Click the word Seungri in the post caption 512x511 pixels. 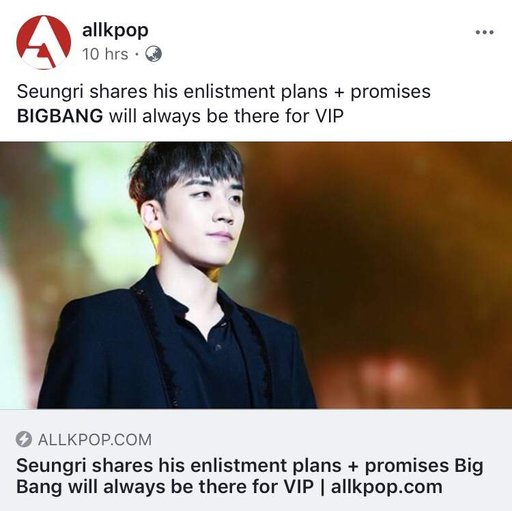tap(50, 92)
